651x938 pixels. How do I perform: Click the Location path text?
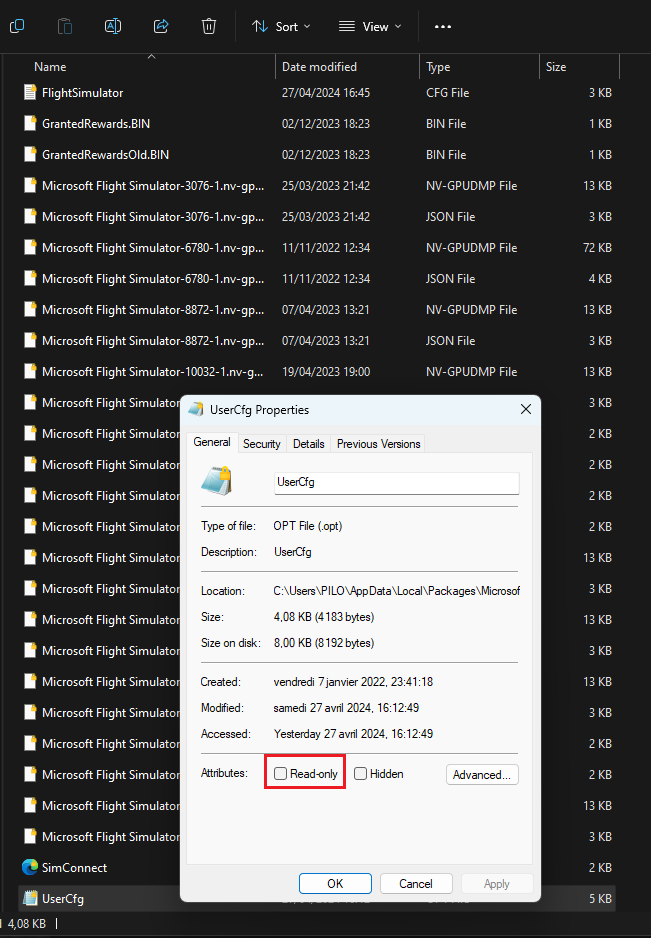tap(397, 591)
